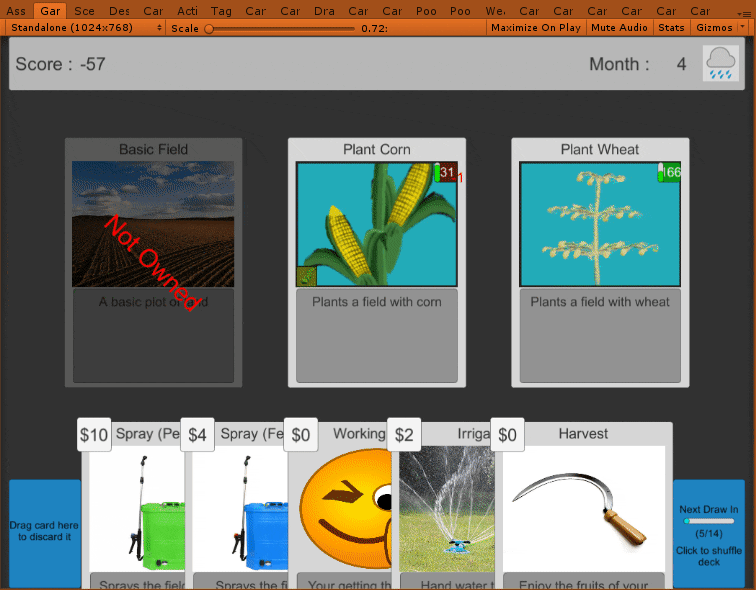Switch to the Sce tab
756x590 pixels.
tap(84, 11)
